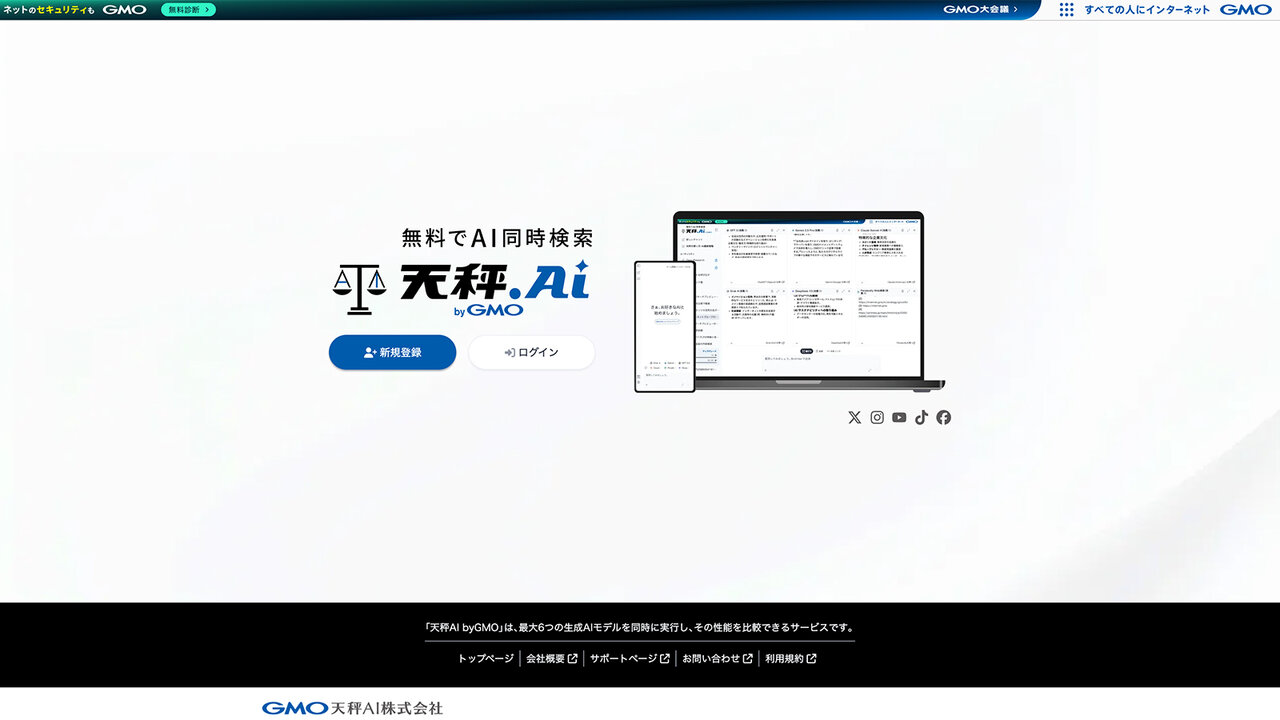This screenshot has height=720, width=1280.
Task: Expand the GMO大会議 banner link
Action: click(980, 10)
